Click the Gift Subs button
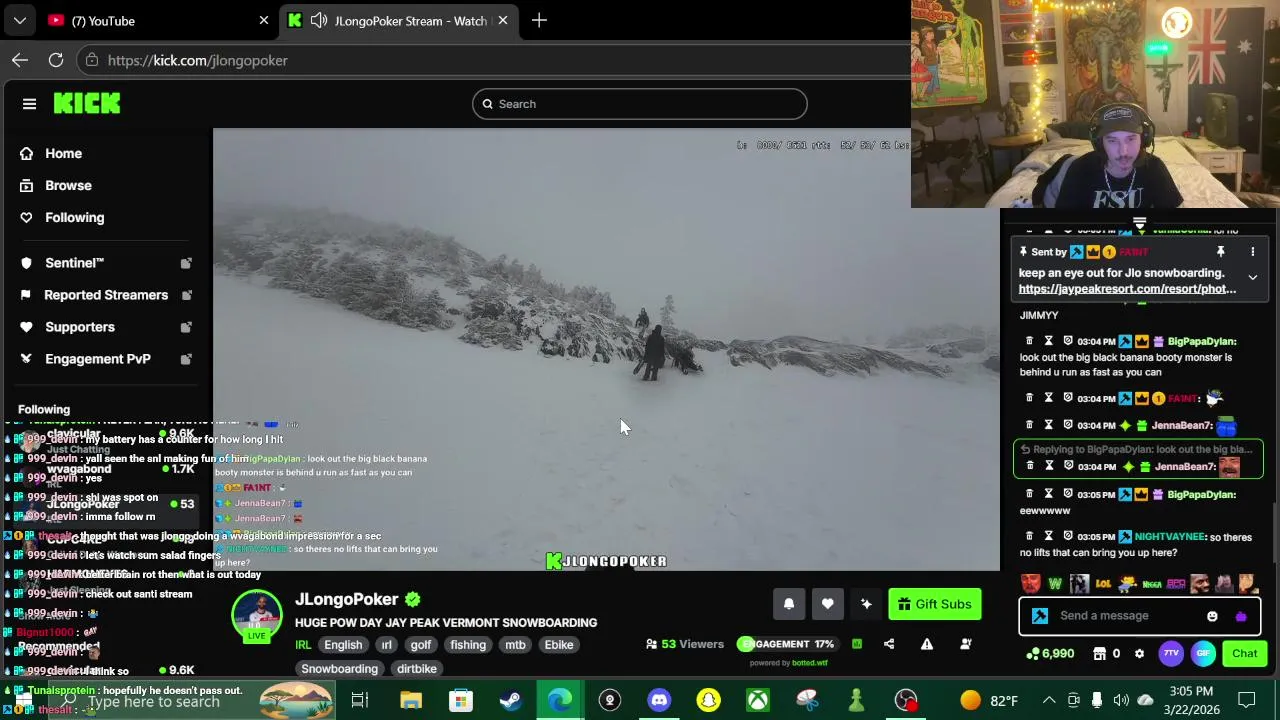 (935, 604)
